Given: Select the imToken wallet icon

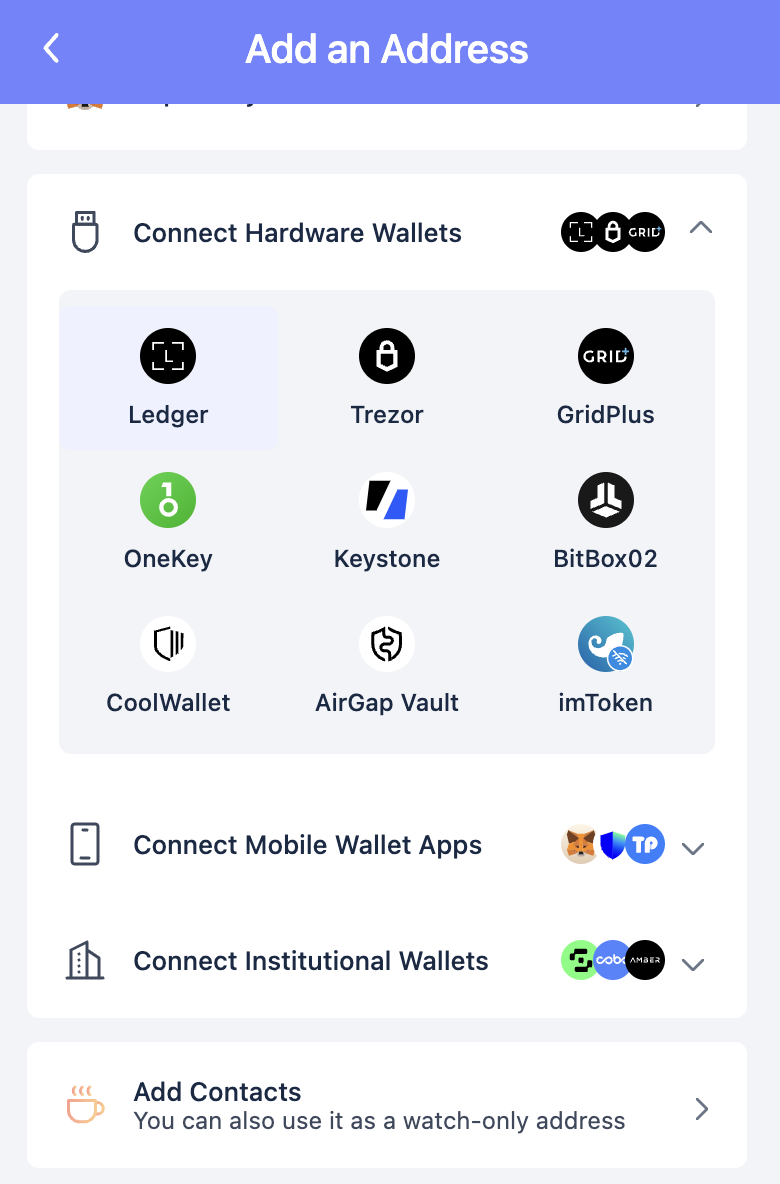Looking at the screenshot, I should click(x=606, y=644).
